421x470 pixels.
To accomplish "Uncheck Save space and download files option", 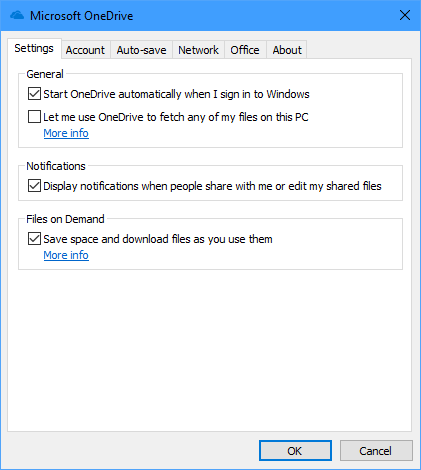I will click(x=34, y=239).
